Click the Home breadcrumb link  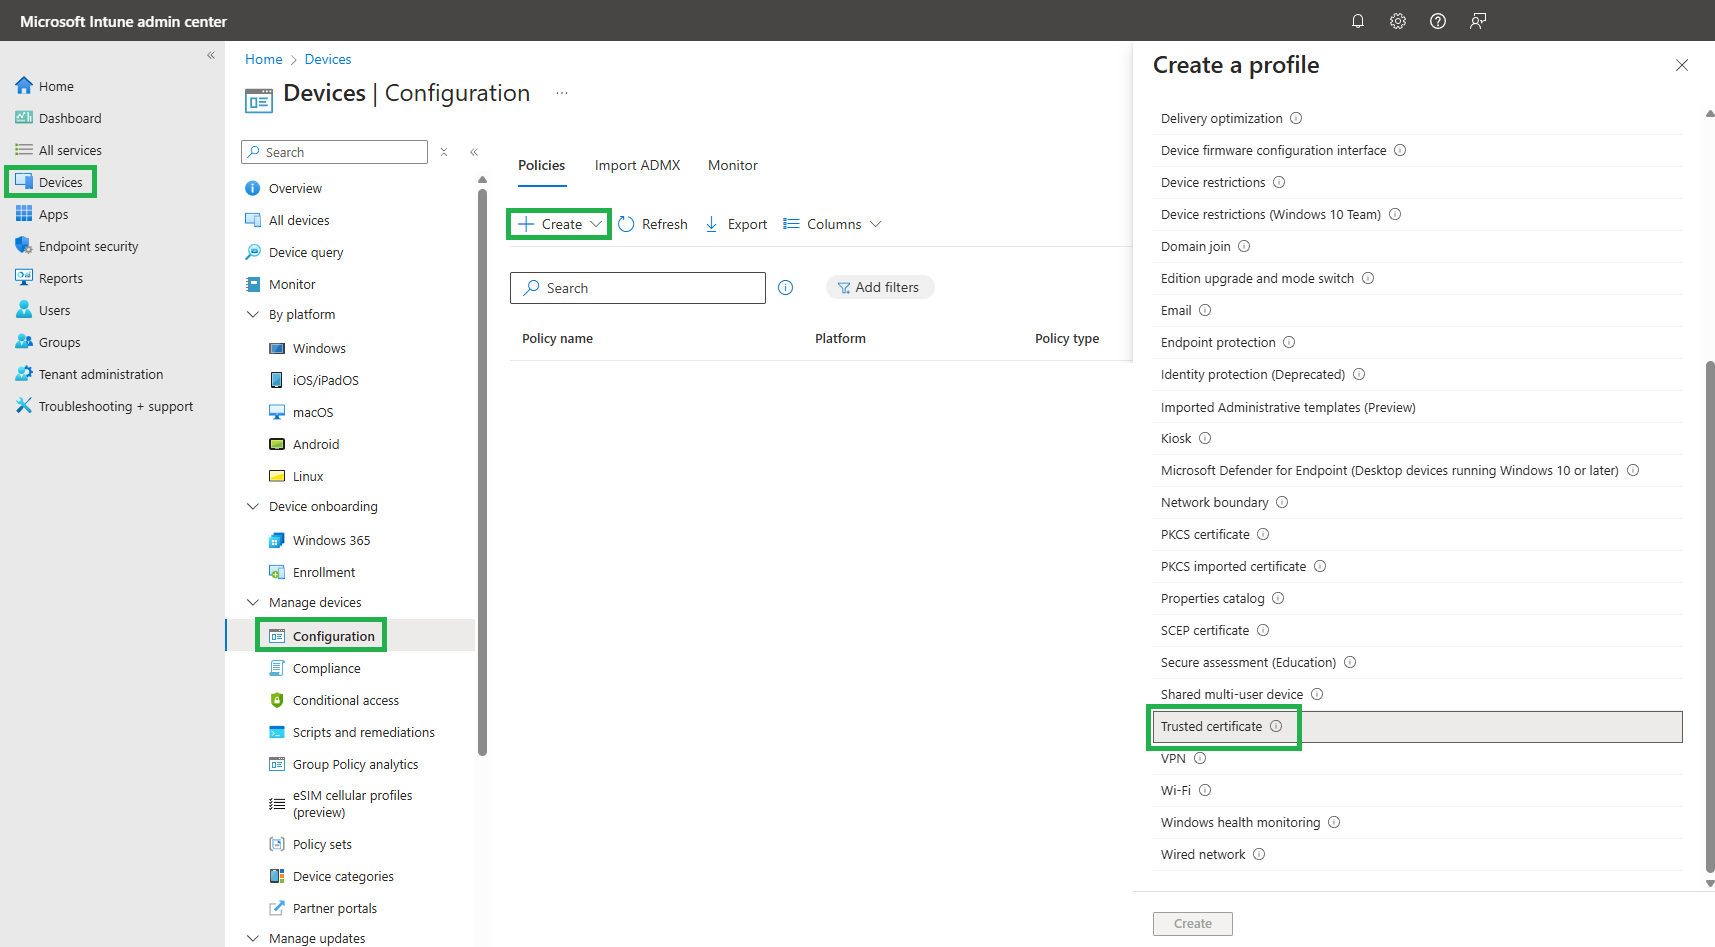coord(263,59)
